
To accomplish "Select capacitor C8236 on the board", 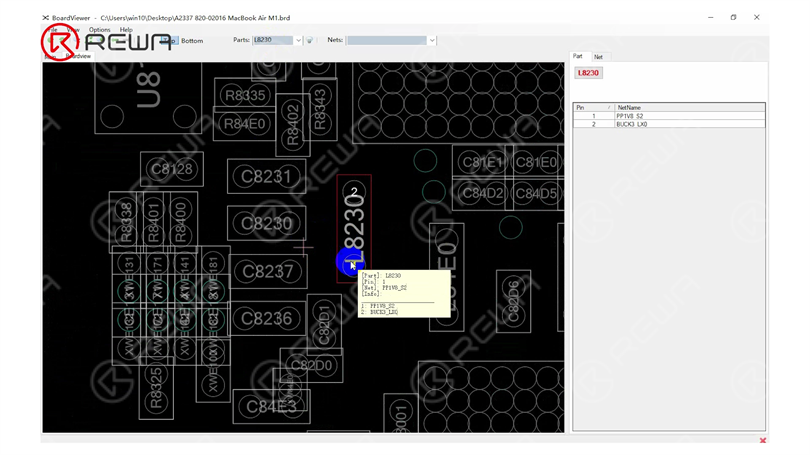I will 267,318.
